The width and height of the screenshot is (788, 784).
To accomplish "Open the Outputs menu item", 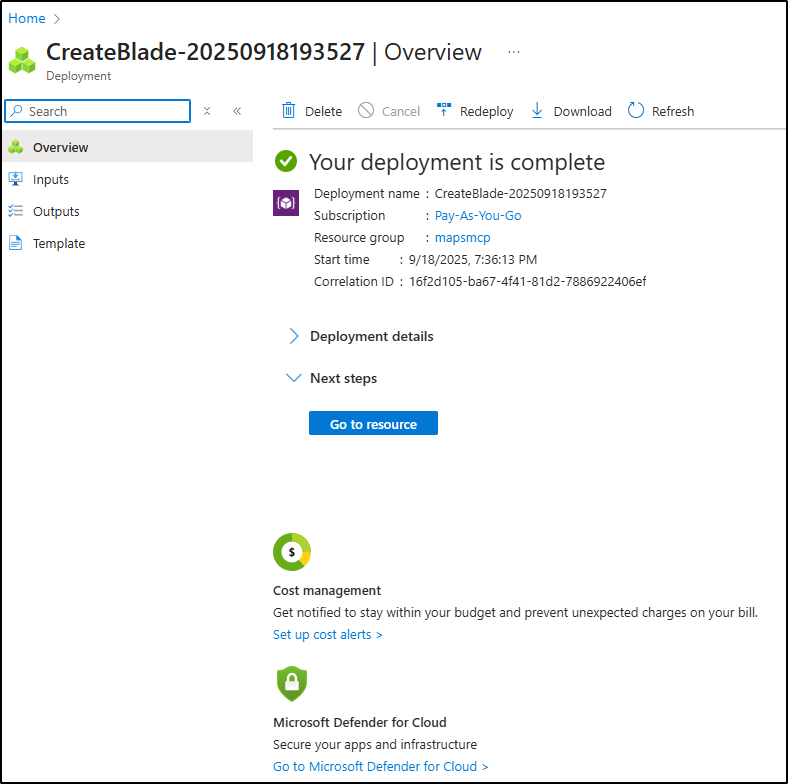I will click(56, 211).
